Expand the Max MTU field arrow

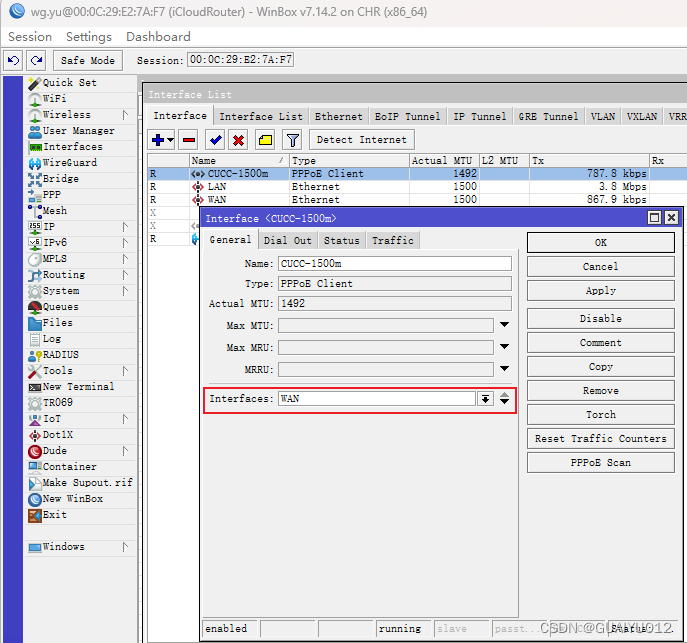(505, 324)
